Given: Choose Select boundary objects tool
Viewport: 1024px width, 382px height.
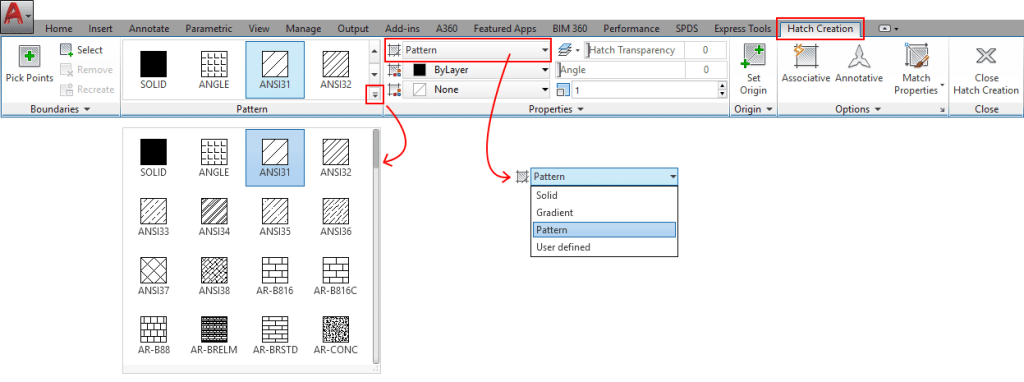Looking at the screenshot, I should 81,50.
